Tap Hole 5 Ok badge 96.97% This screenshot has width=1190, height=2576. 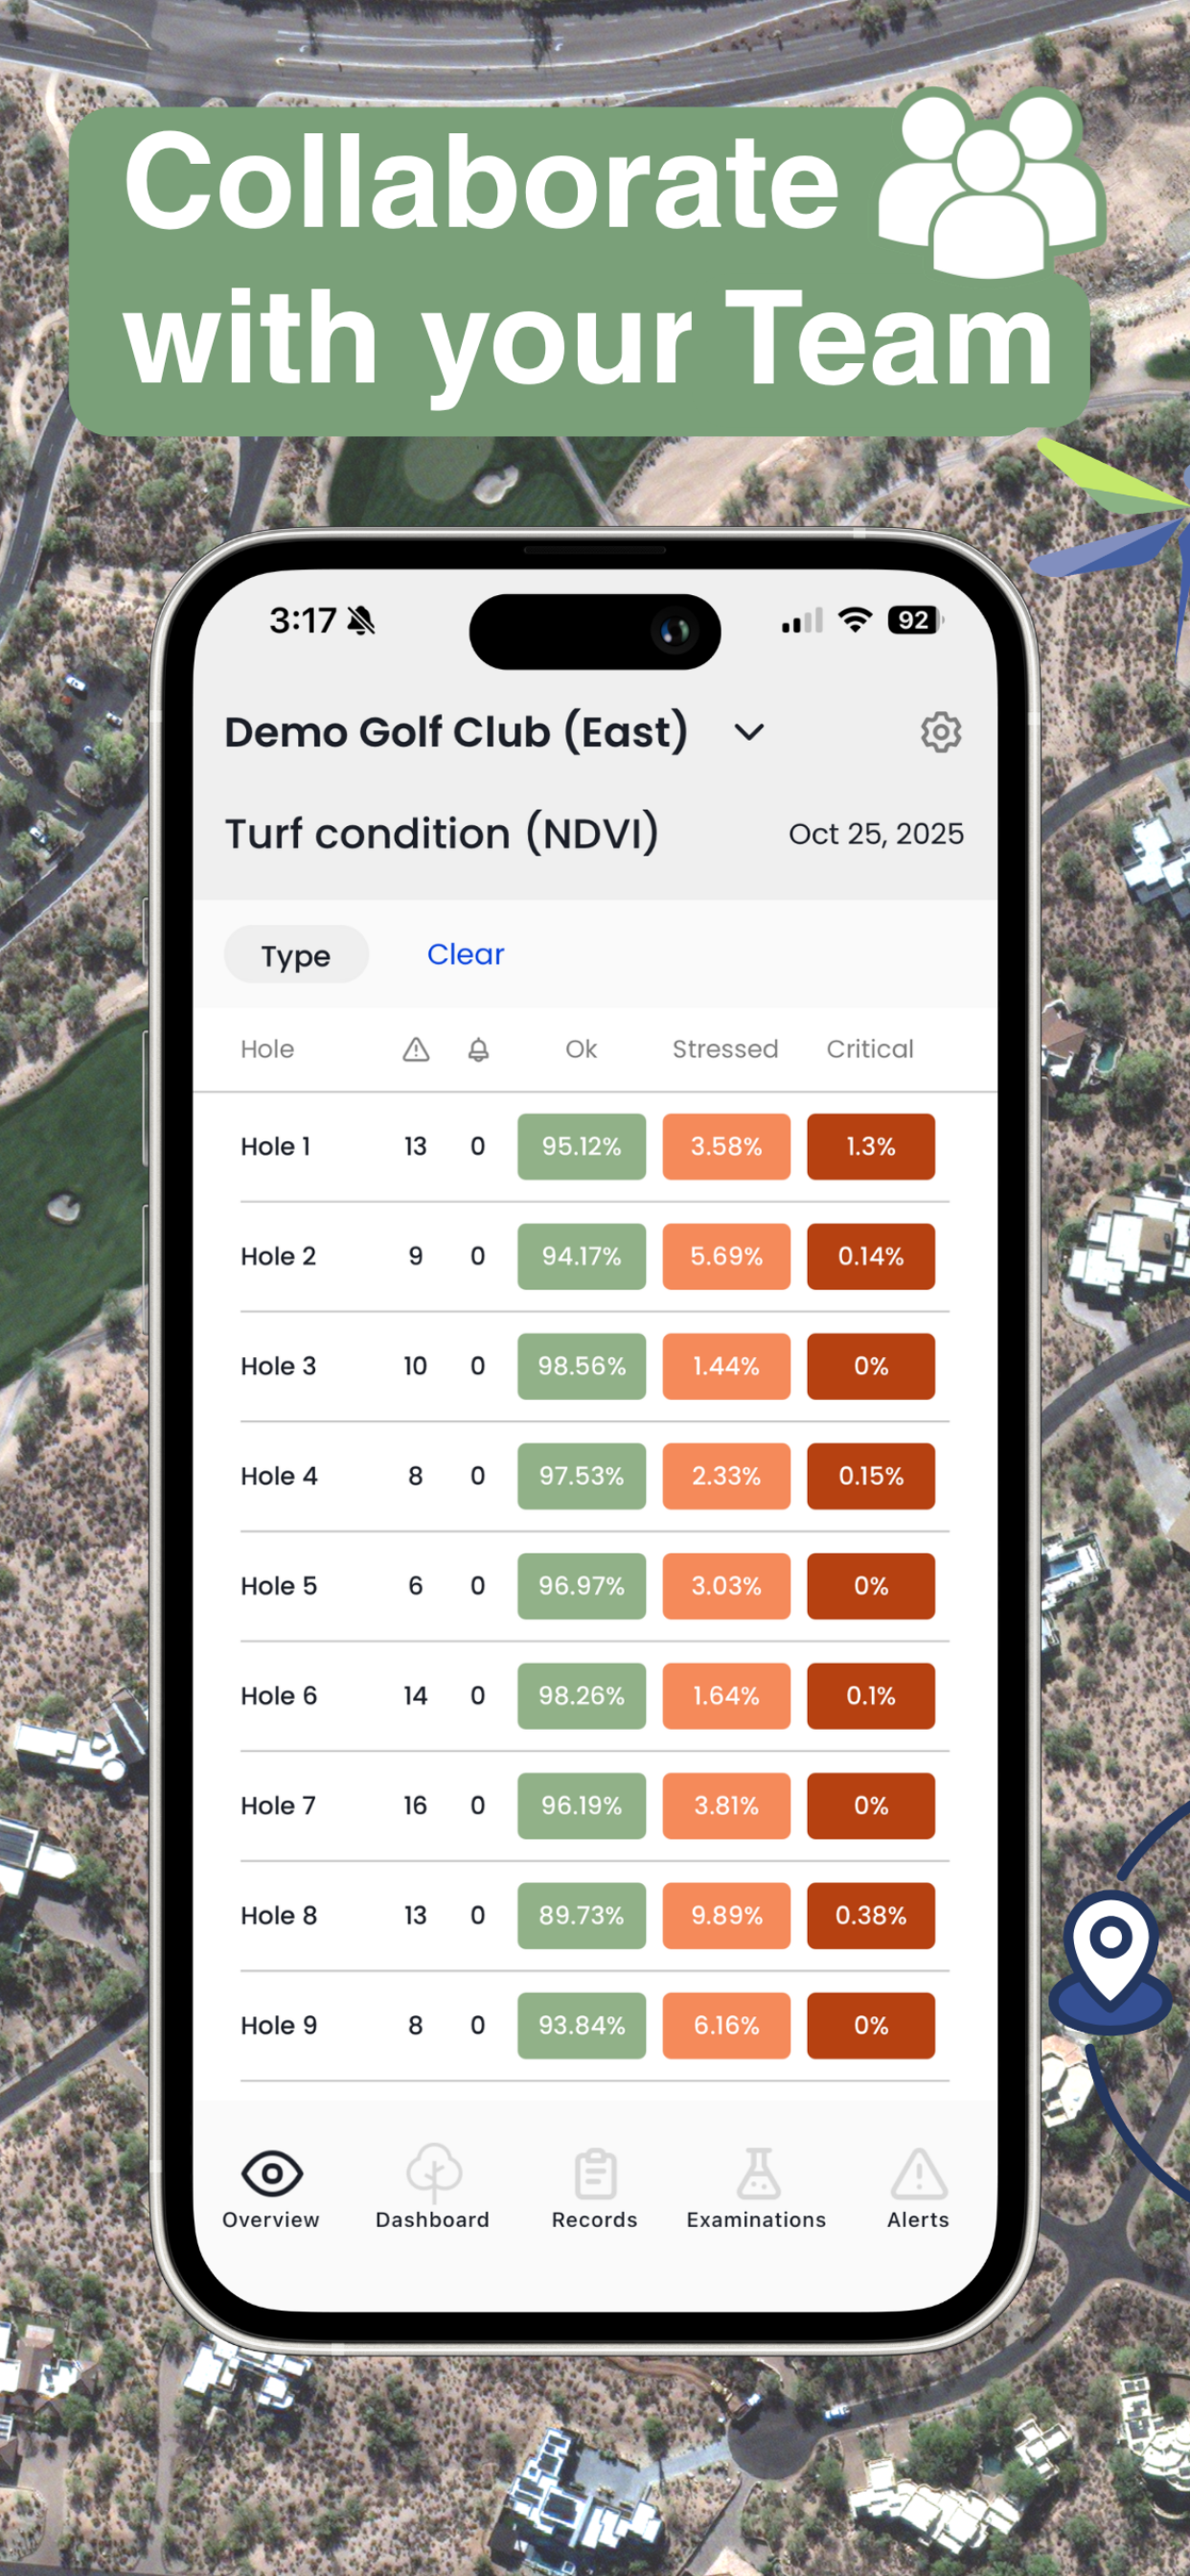tap(582, 1587)
